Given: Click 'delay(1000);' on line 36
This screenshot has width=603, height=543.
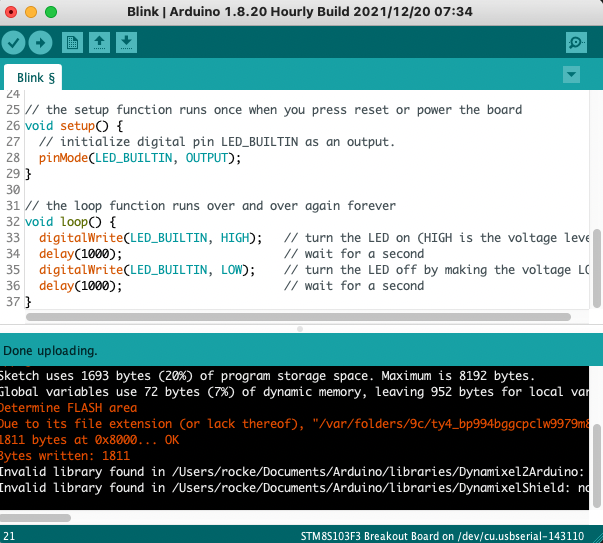Looking at the screenshot, I should pos(80,286).
